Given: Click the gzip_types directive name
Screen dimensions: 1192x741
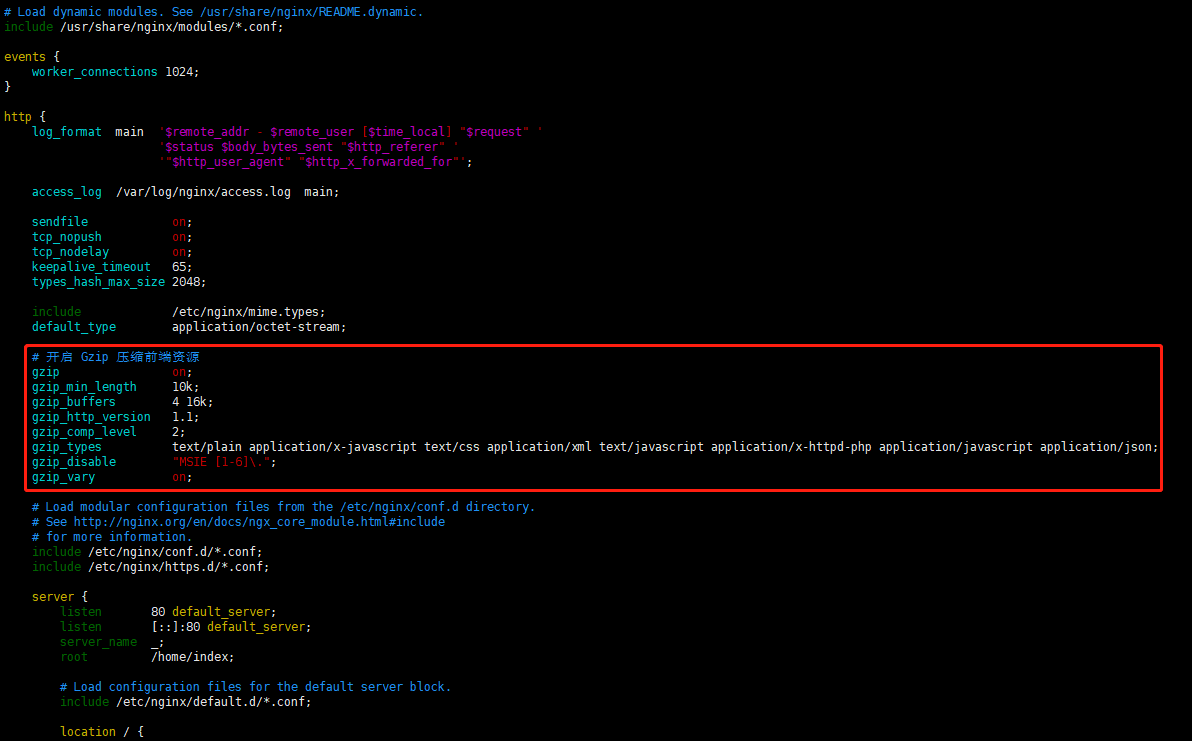Looking at the screenshot, I should click(66, 447).
